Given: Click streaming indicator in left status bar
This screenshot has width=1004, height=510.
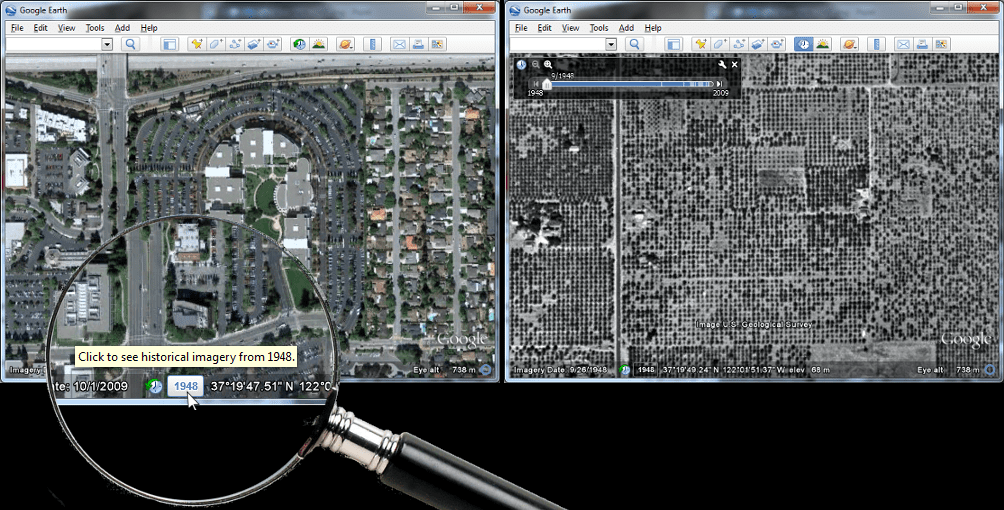Looking at the screenshot, I should tap(486, 370).
